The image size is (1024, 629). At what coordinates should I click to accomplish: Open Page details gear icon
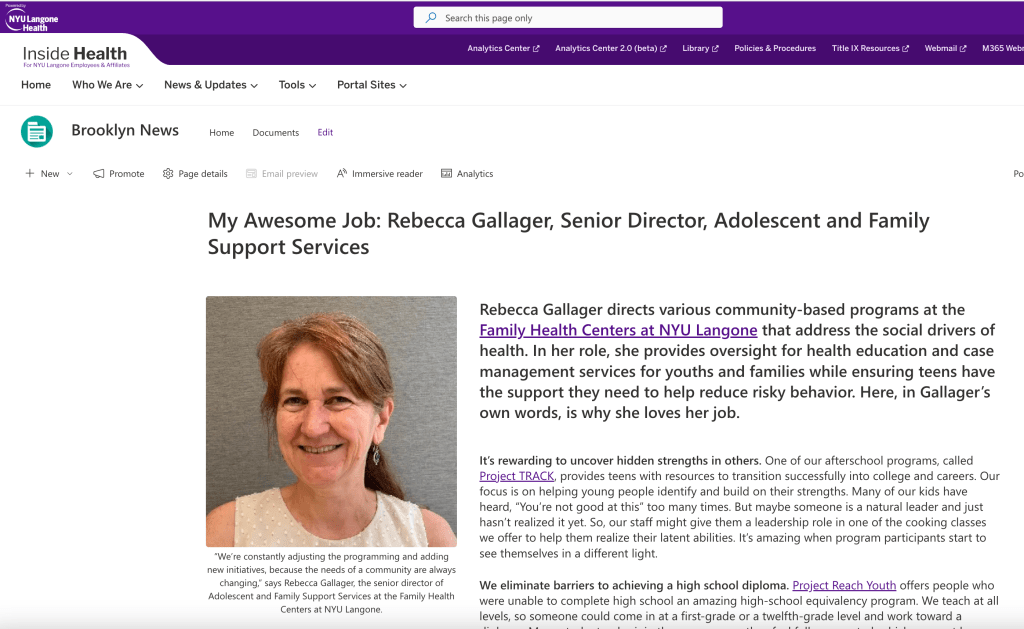pyautogui.click(x=168, y=174)
